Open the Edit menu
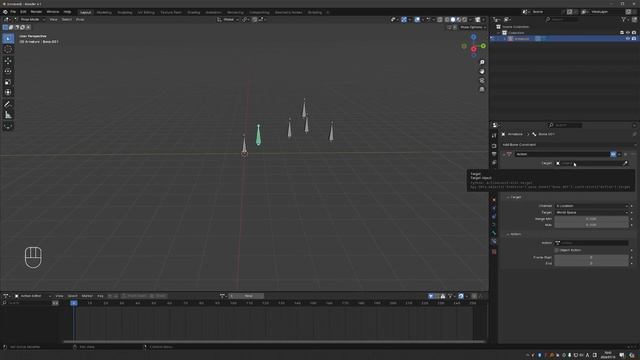Viewport: 640px width, 360px height. click(23, 12)
